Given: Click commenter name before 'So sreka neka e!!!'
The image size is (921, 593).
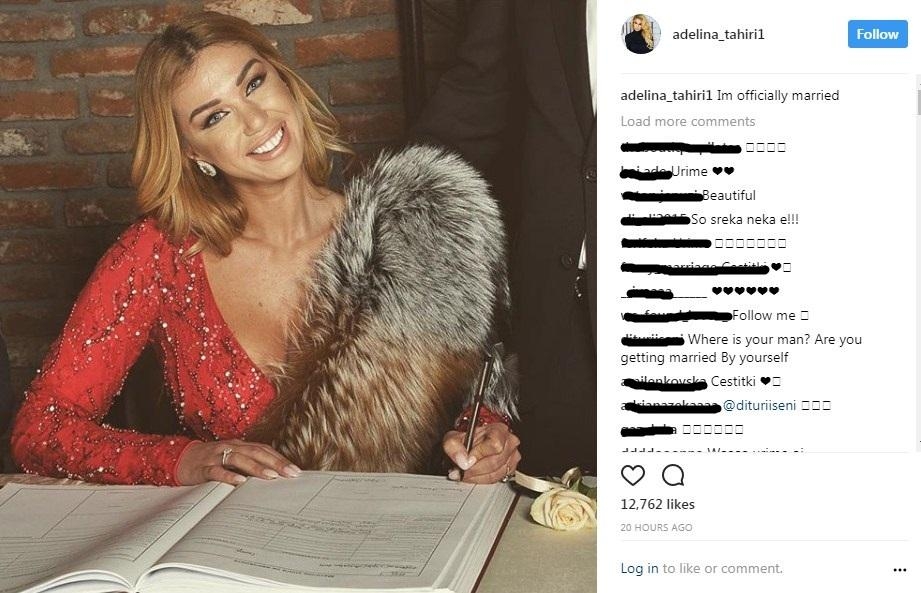Looking at the screenshot, I should click(655, 220).
